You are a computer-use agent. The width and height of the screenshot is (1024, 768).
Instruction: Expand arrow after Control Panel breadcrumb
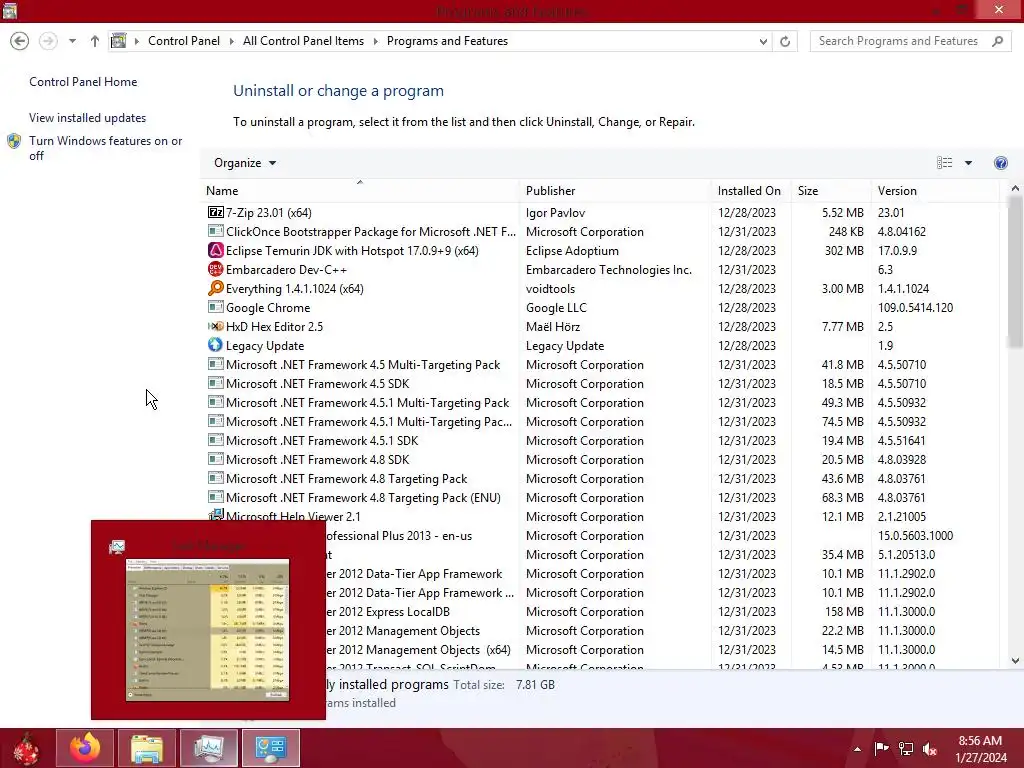[231, 41]
